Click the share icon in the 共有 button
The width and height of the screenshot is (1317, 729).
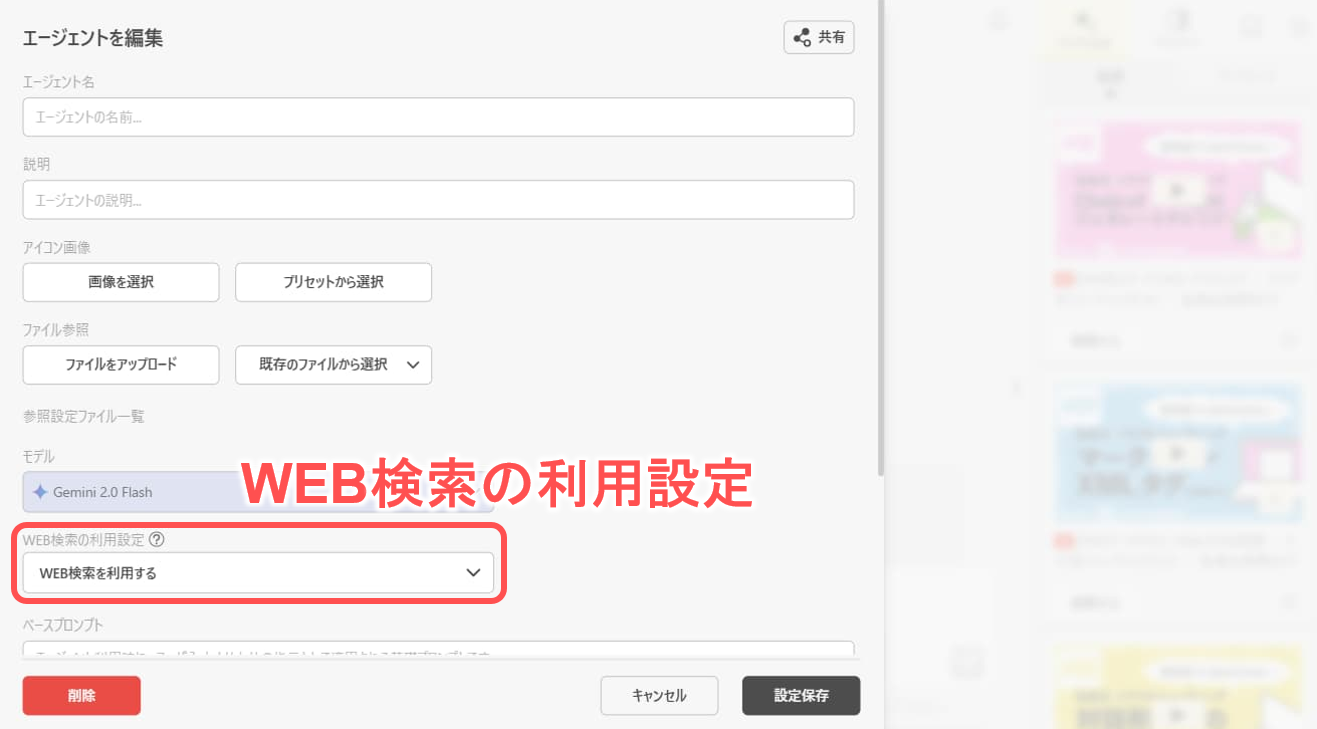801,38
